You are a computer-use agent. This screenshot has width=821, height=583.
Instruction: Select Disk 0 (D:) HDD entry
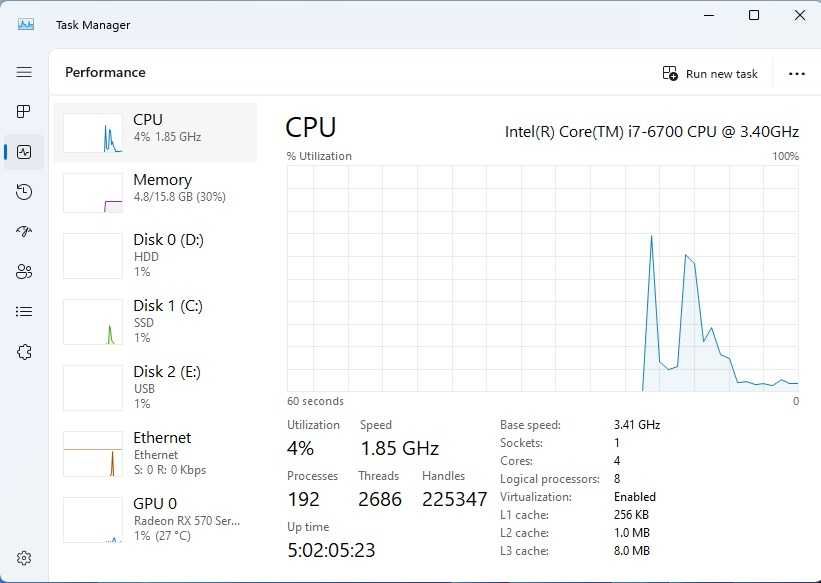click(155, 255)
